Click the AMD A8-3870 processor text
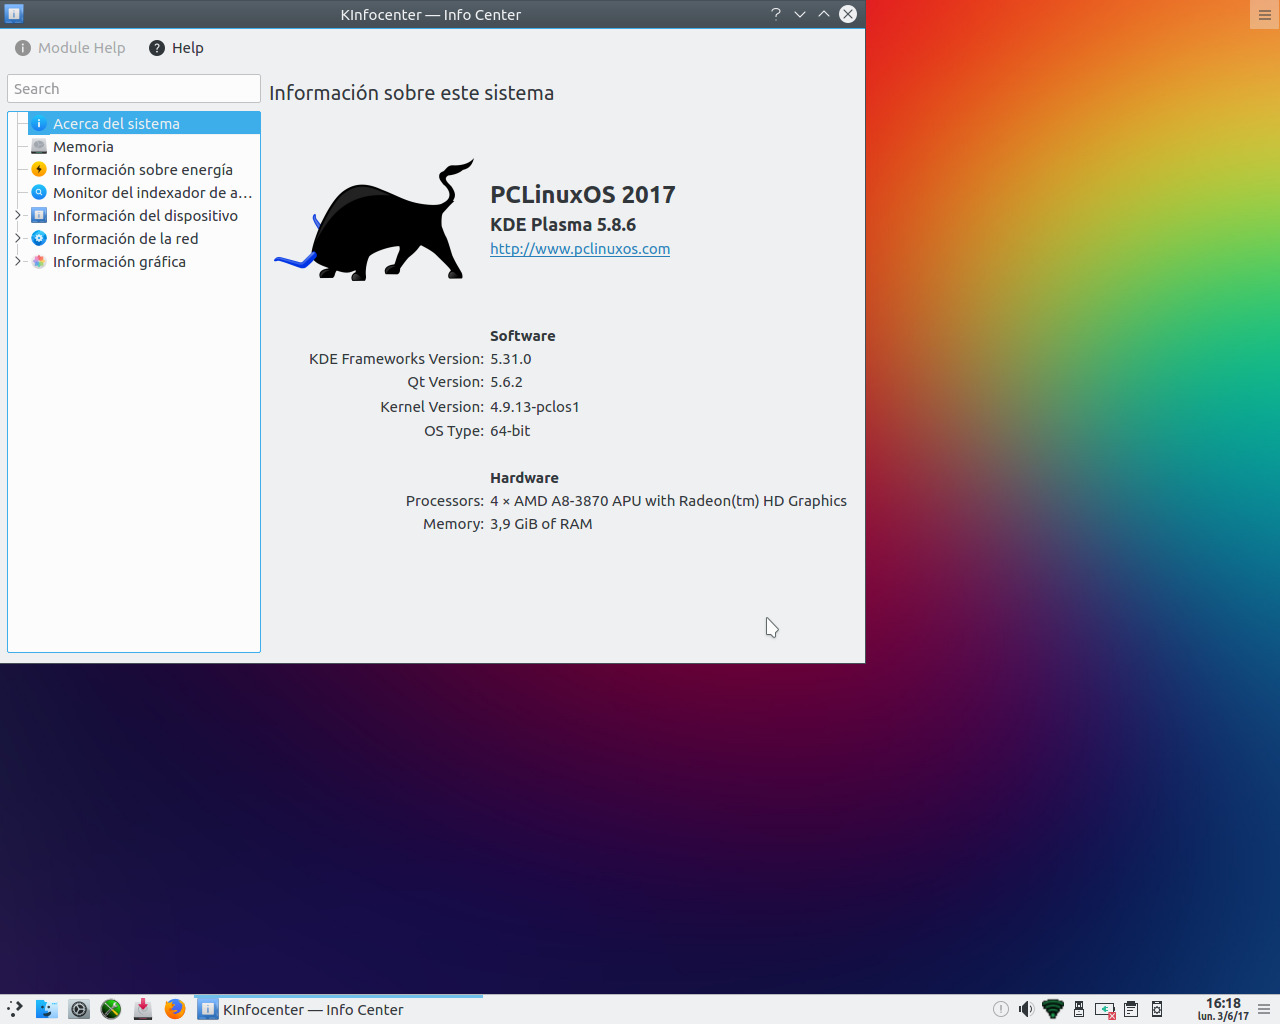The image size is (1280, 1024). click(x=668, y=501)
